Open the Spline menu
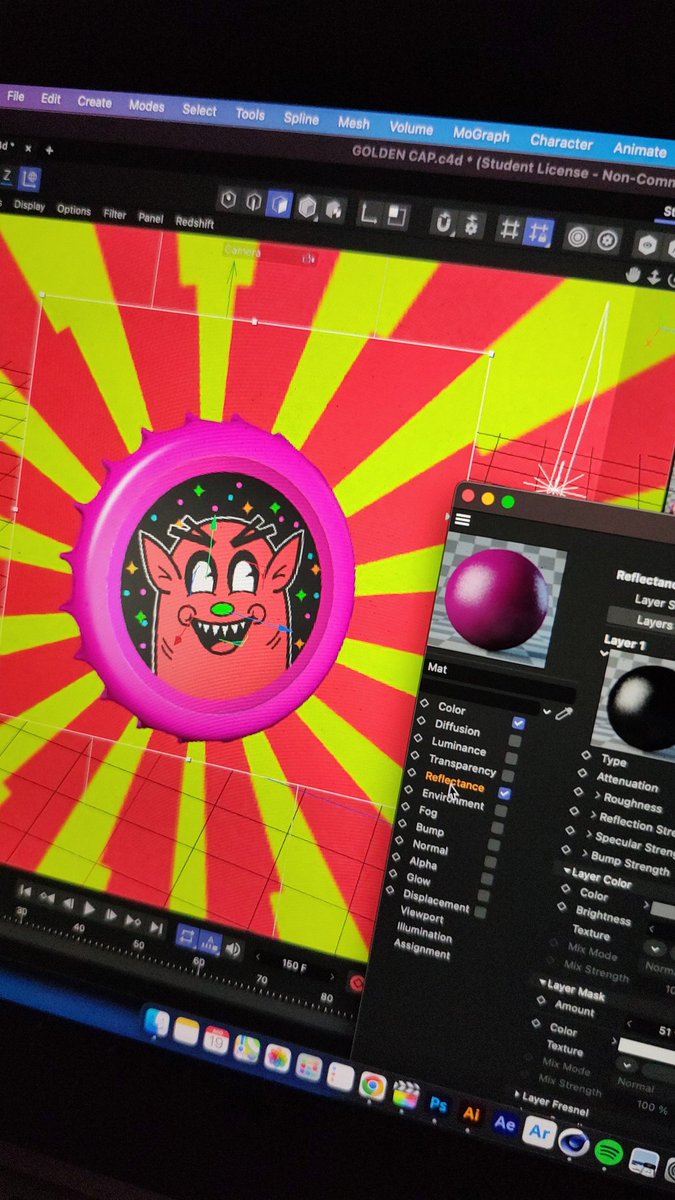 [x=301, y=118]
